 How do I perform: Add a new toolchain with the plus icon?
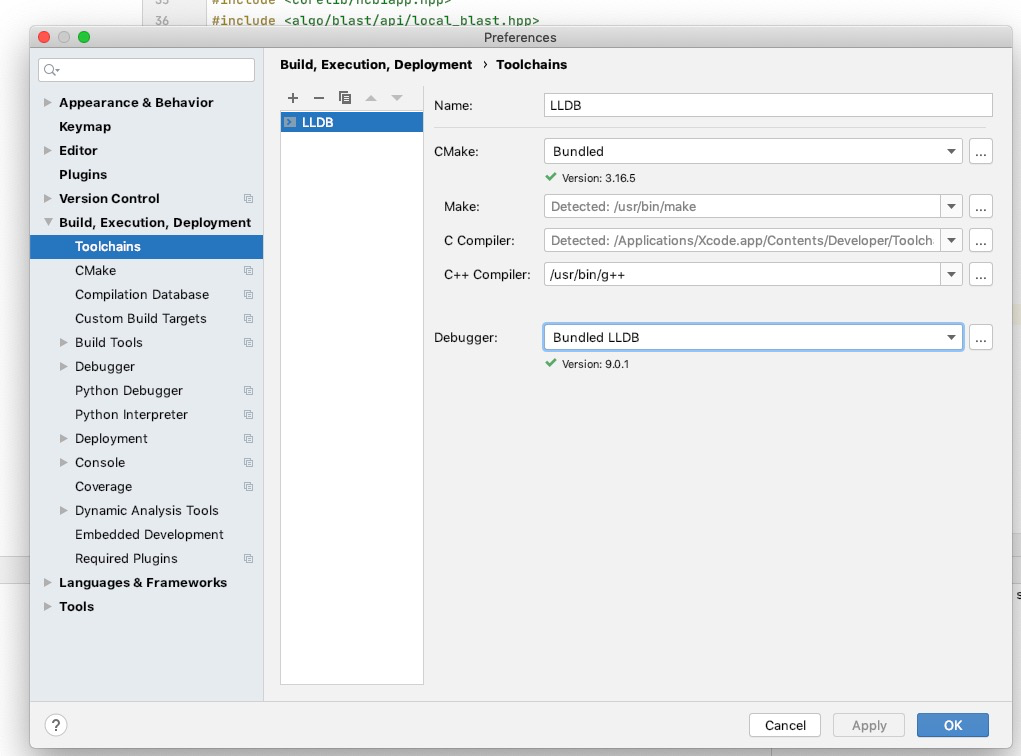pos(293,98)
